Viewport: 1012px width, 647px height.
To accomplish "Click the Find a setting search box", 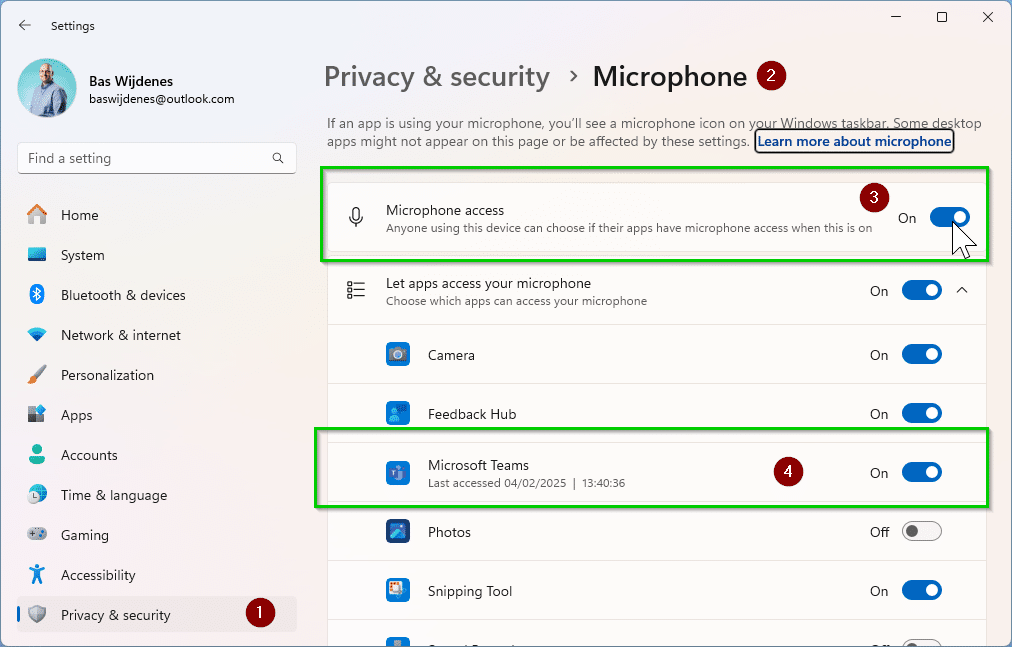I will coord(145,159).
